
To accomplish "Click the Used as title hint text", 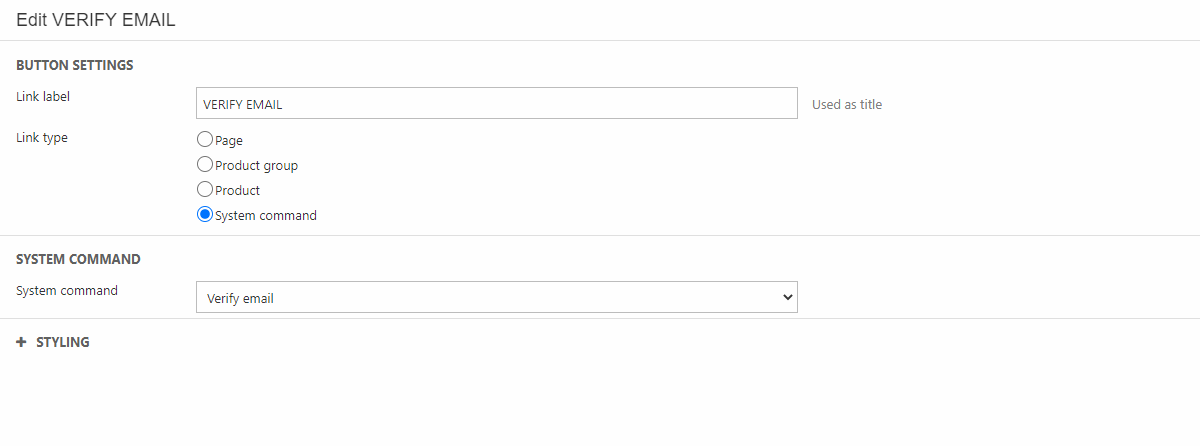I will click(847, 104).
